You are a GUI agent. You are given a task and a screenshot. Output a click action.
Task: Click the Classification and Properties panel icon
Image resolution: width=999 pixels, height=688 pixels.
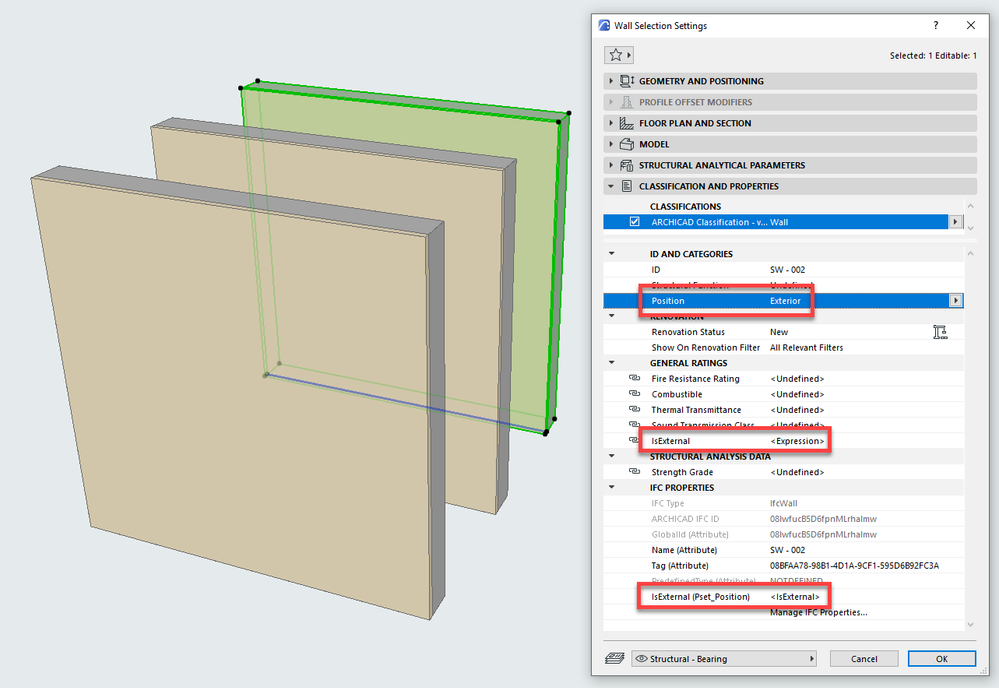click(627, 186)
